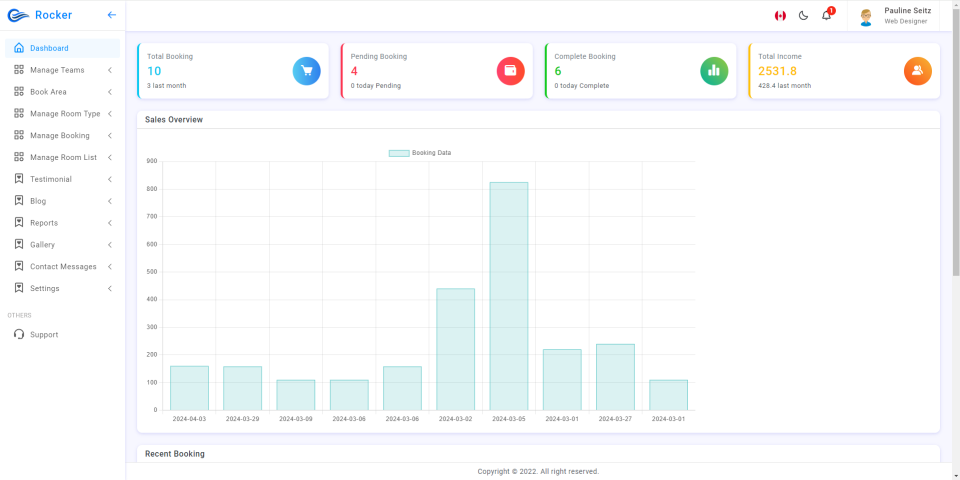Click the wallet icon on Pending Booking
This screenshot has width=960, height=480.
(x=511, y=71)
